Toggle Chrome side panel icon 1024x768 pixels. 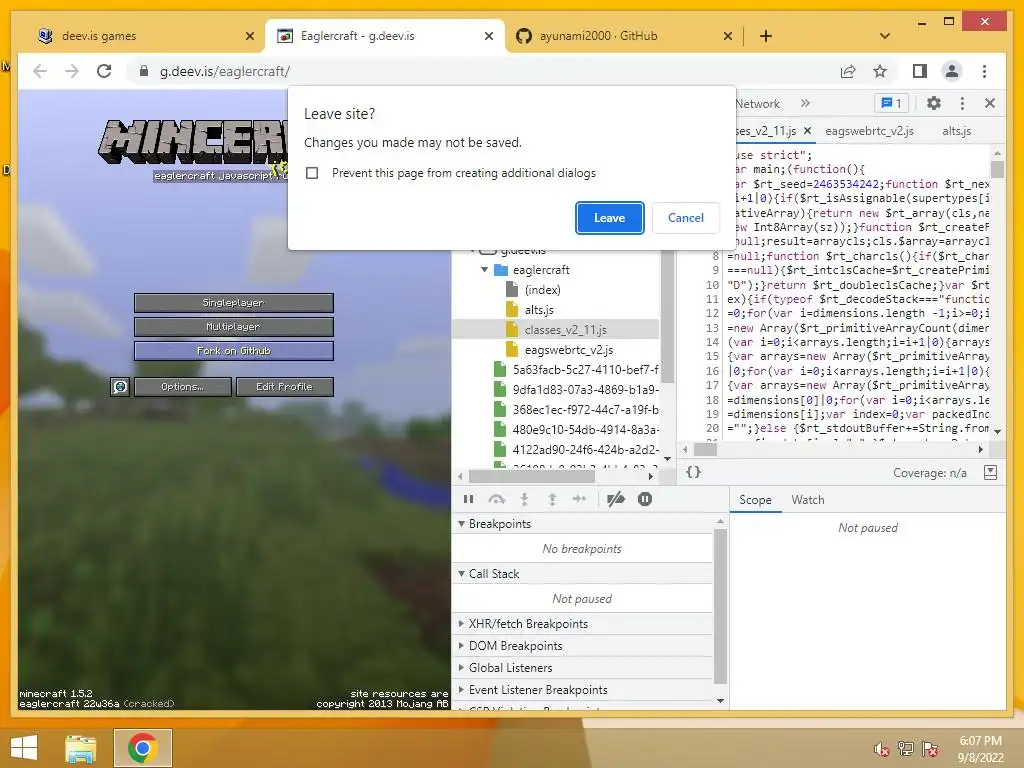[x=920, y=71]
